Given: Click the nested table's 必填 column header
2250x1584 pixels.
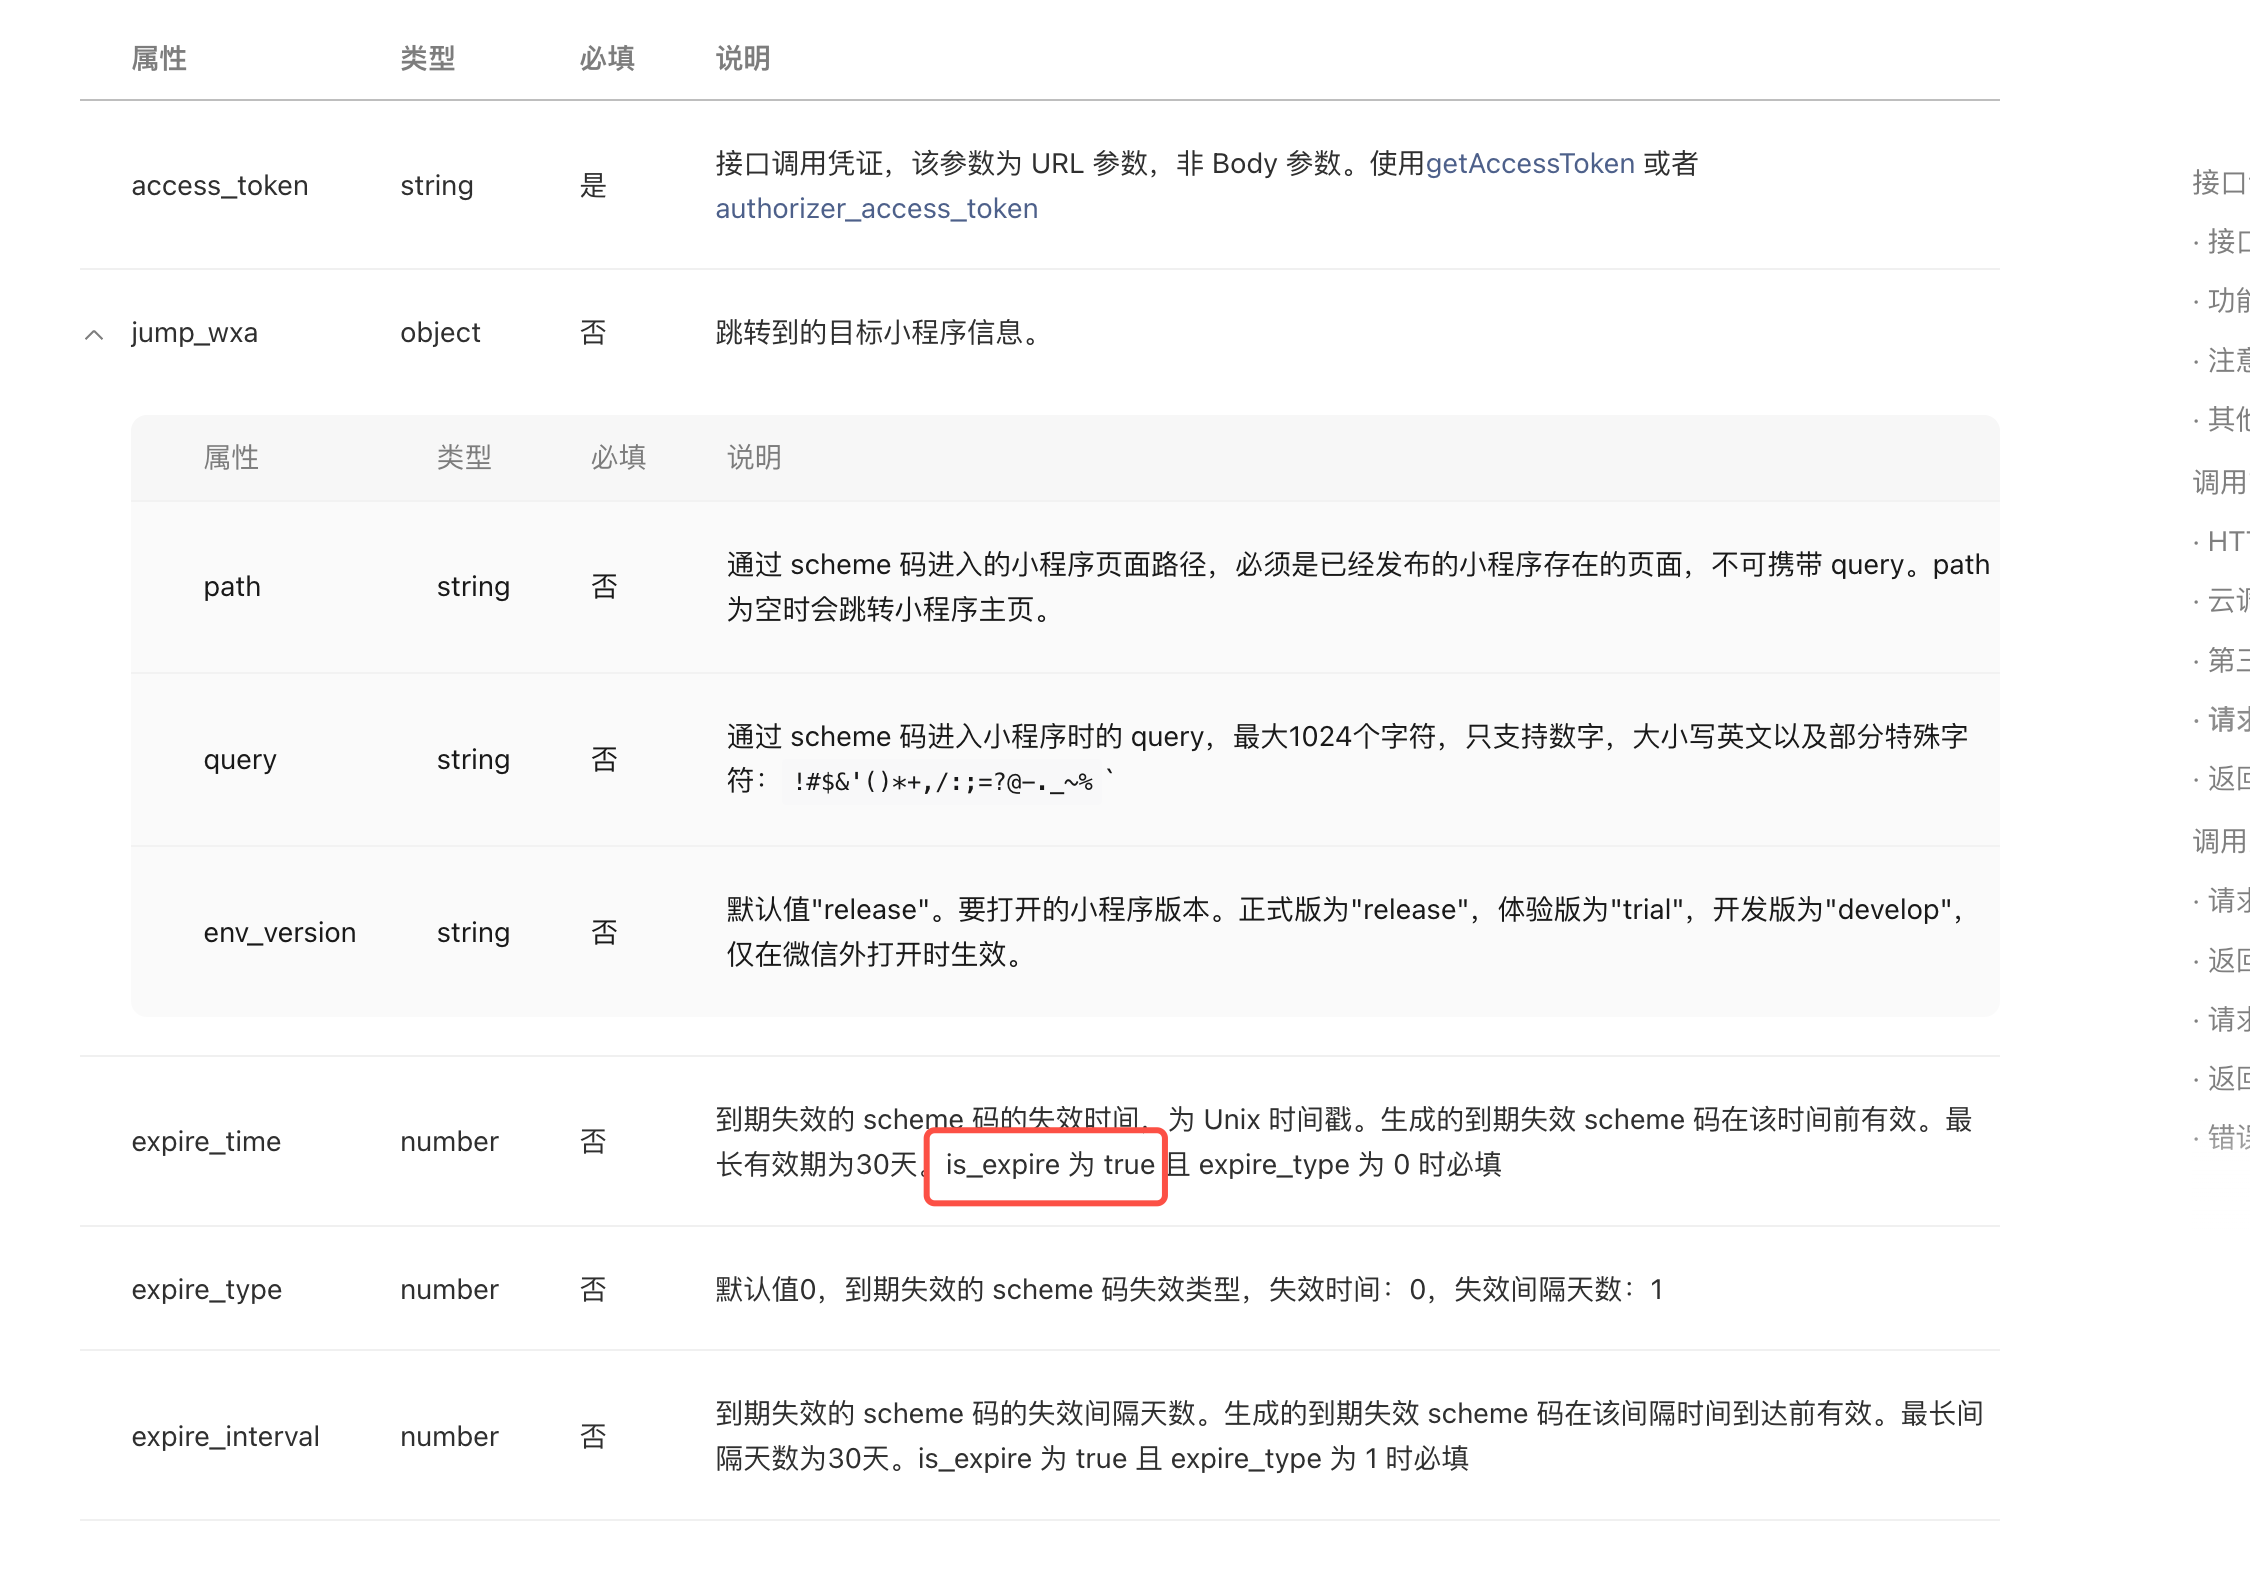Looking at the screenshot, I should click(617, 458).
